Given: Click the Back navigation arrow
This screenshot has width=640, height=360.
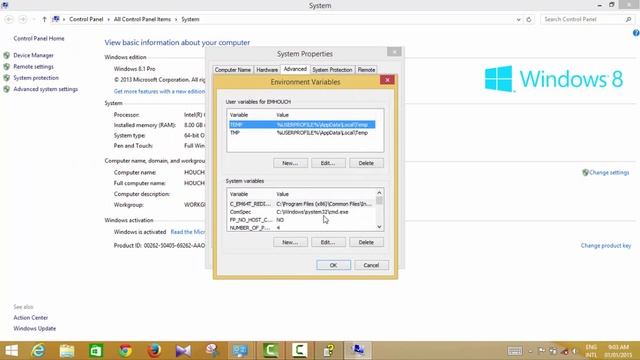Looking at the screenshot, I should [9, 19].
